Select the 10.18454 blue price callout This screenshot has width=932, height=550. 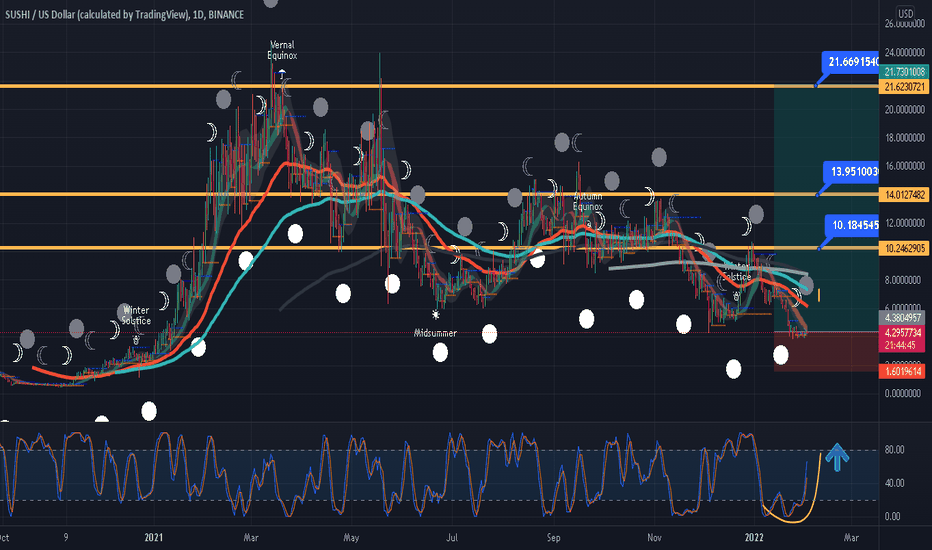coord(852,225)
